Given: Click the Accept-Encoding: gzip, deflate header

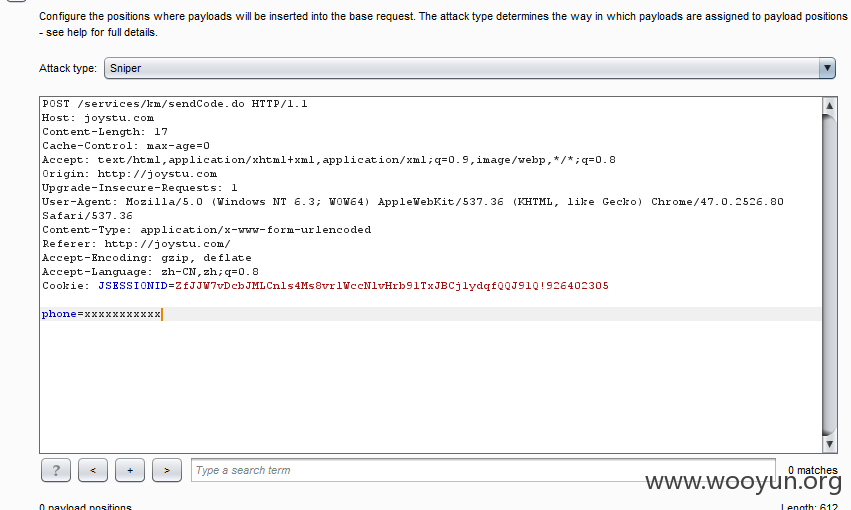Looking at the screenshot, I should pyautogui.click(x=147, y=258).
